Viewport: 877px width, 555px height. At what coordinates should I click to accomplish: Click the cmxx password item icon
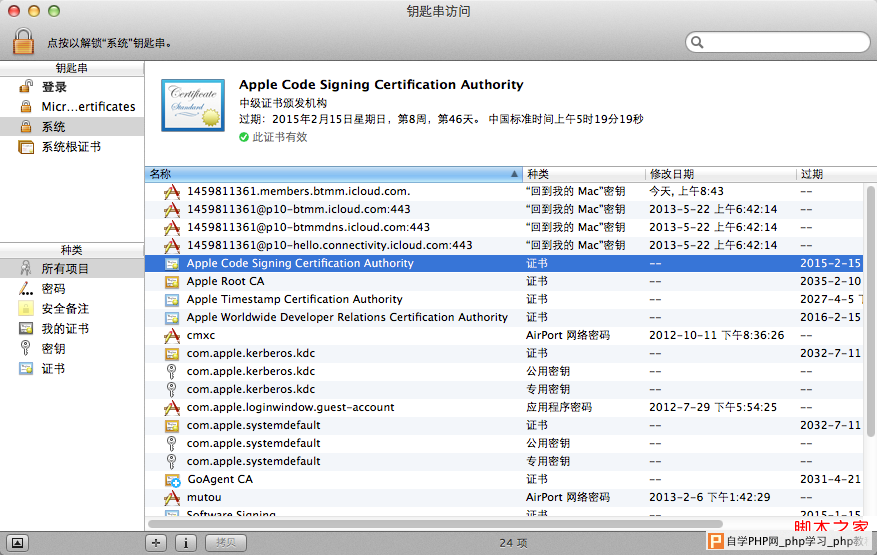click(172, 336)
